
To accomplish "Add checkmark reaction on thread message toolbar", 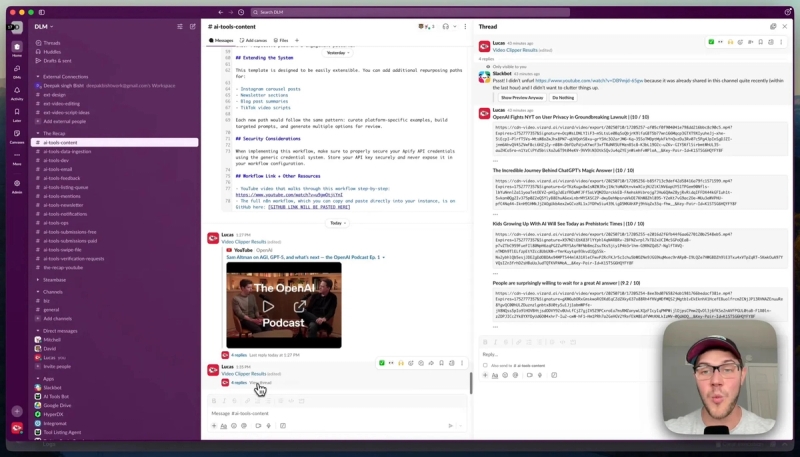I will [711, 42].
